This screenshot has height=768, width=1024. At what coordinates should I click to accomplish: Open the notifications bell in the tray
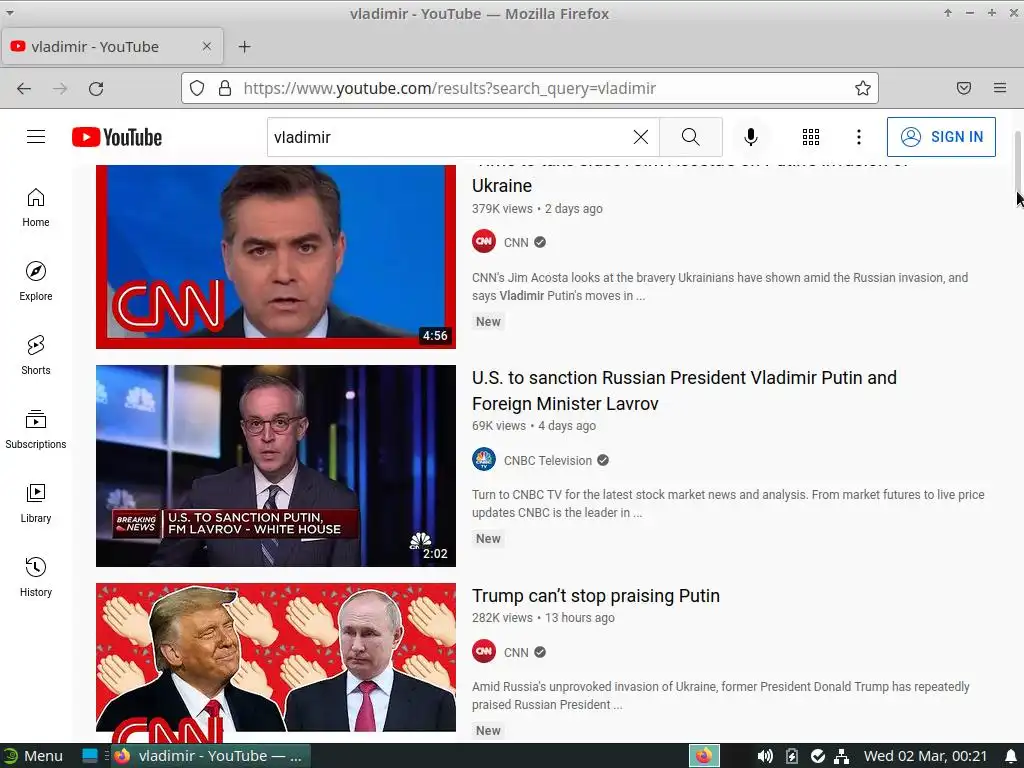point(1010,756)
